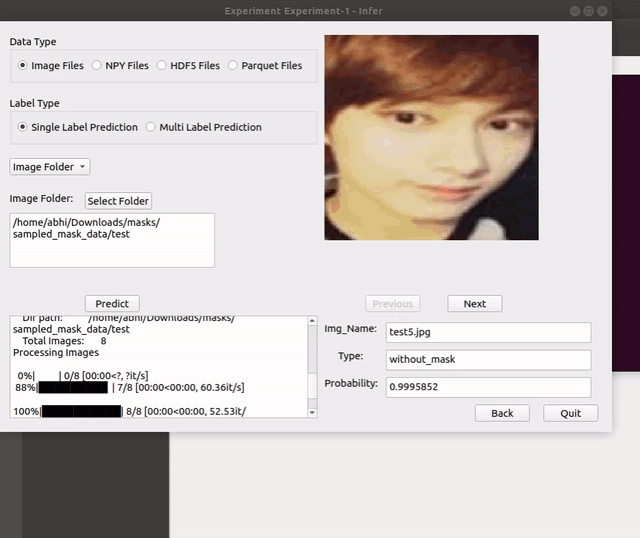
Task: Select Multi Label Prediction
Action: pyautogui.click(x=151, y=127)
